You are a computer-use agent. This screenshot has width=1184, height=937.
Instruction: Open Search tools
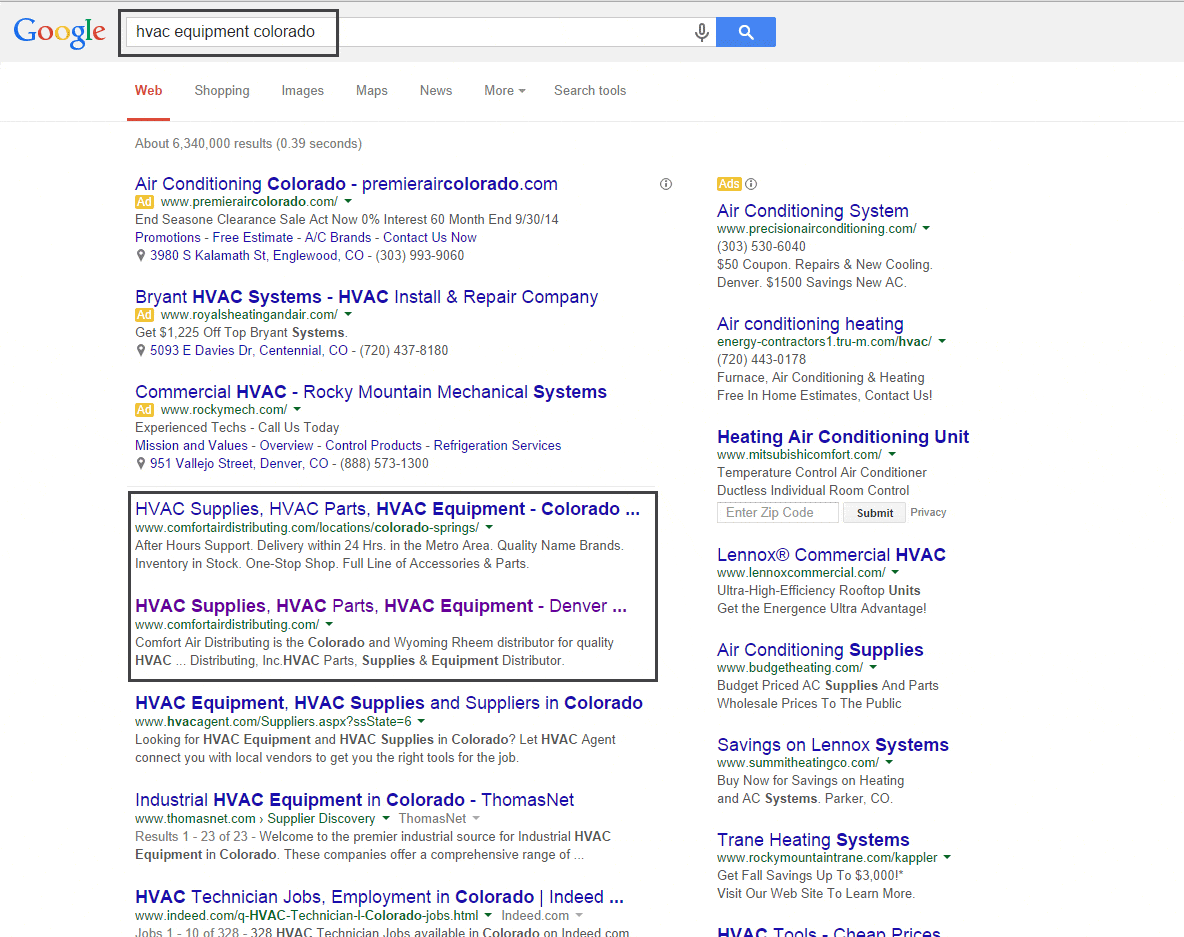(590, 91)
